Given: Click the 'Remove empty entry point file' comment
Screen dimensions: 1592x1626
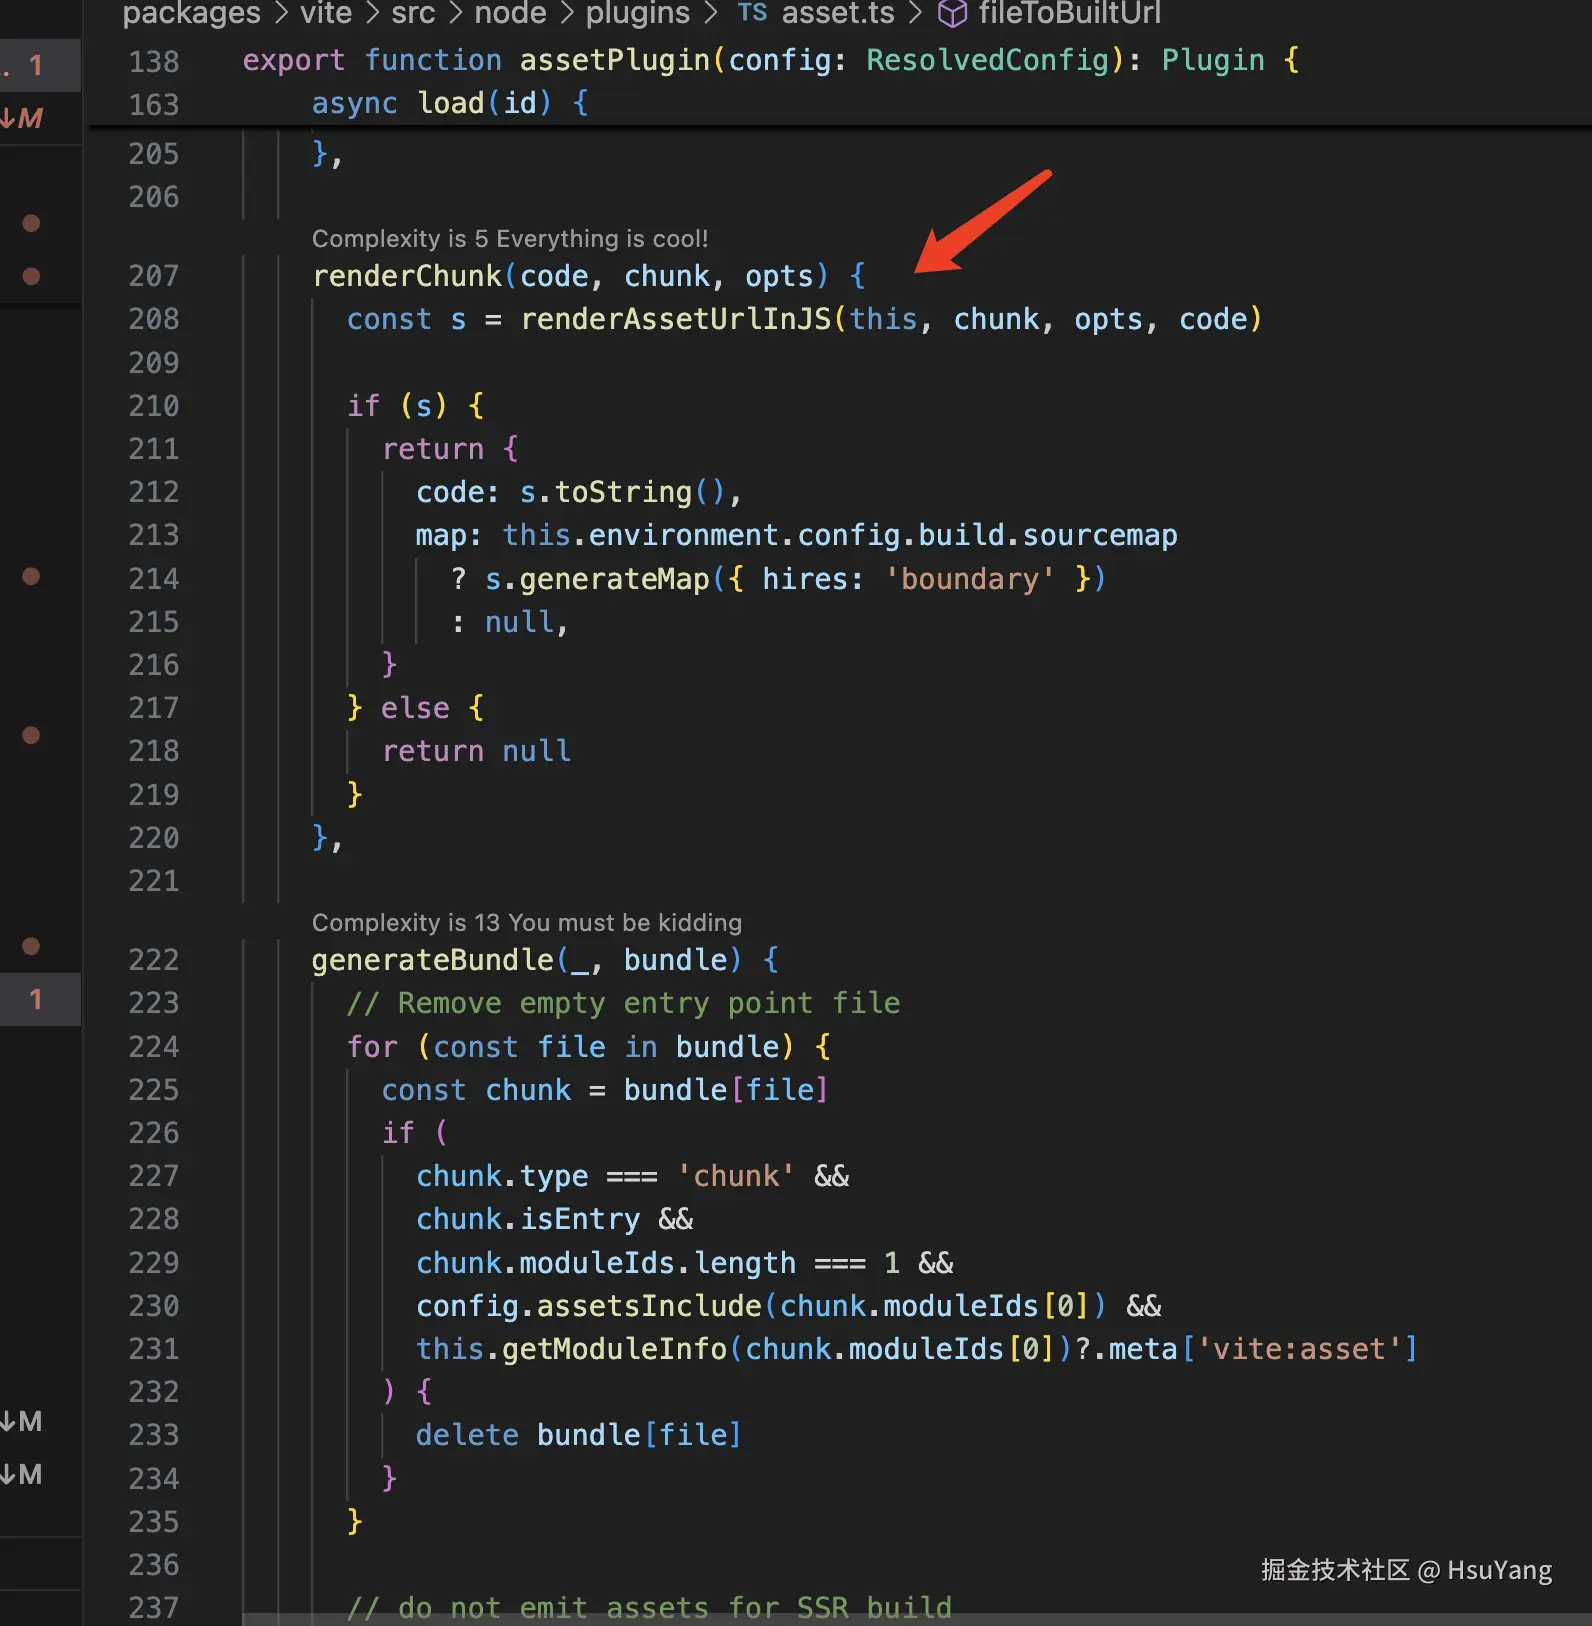Looking at the screenshot, I should pos(623,1003).
